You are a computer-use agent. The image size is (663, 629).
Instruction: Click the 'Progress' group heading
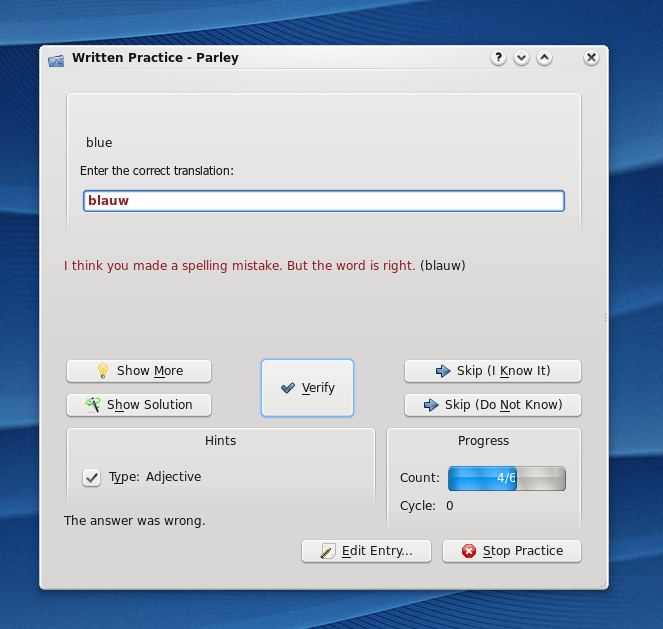pos(483,440)
